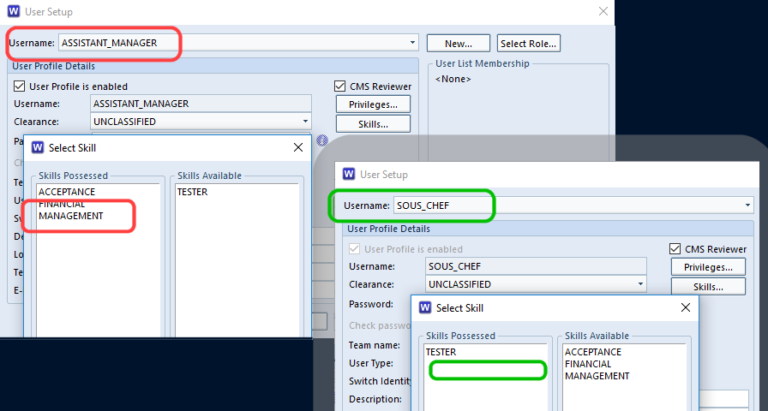Screen dimensions: 768x411
Task: Toggle CMS Reviewer checkbox in SOUS_CHEF window
Action: pyautogui.click(x=674, y=249)
